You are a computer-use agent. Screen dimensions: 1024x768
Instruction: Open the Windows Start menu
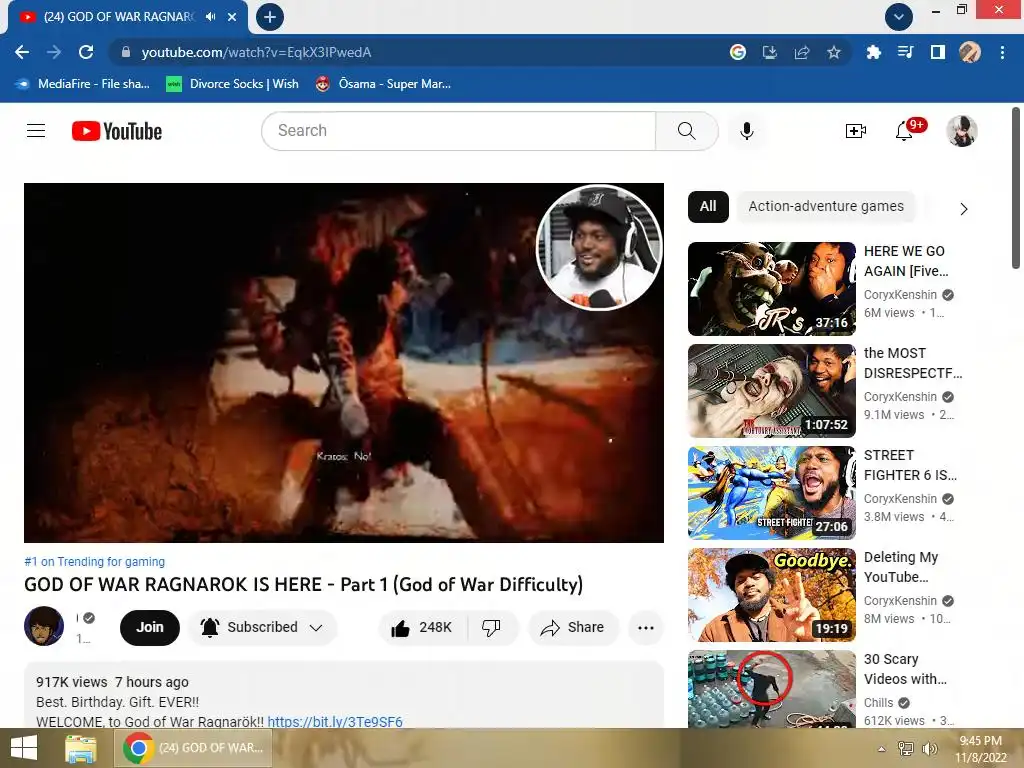click(24, 748)
